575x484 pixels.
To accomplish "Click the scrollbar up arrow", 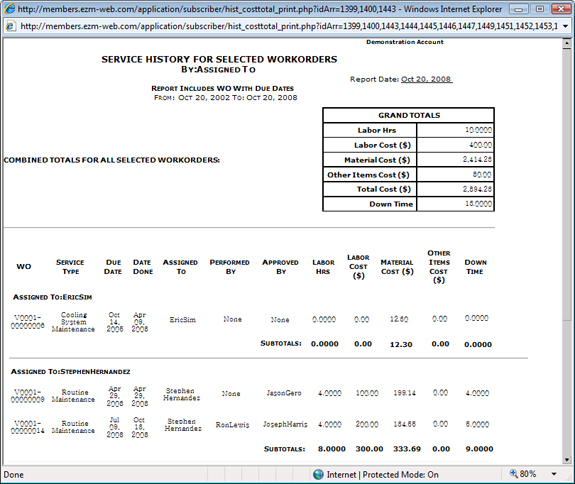I will click(x=567, y=43).
